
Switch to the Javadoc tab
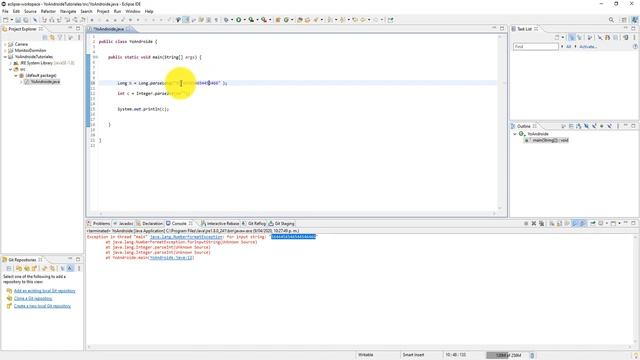(x=123, y=224)
